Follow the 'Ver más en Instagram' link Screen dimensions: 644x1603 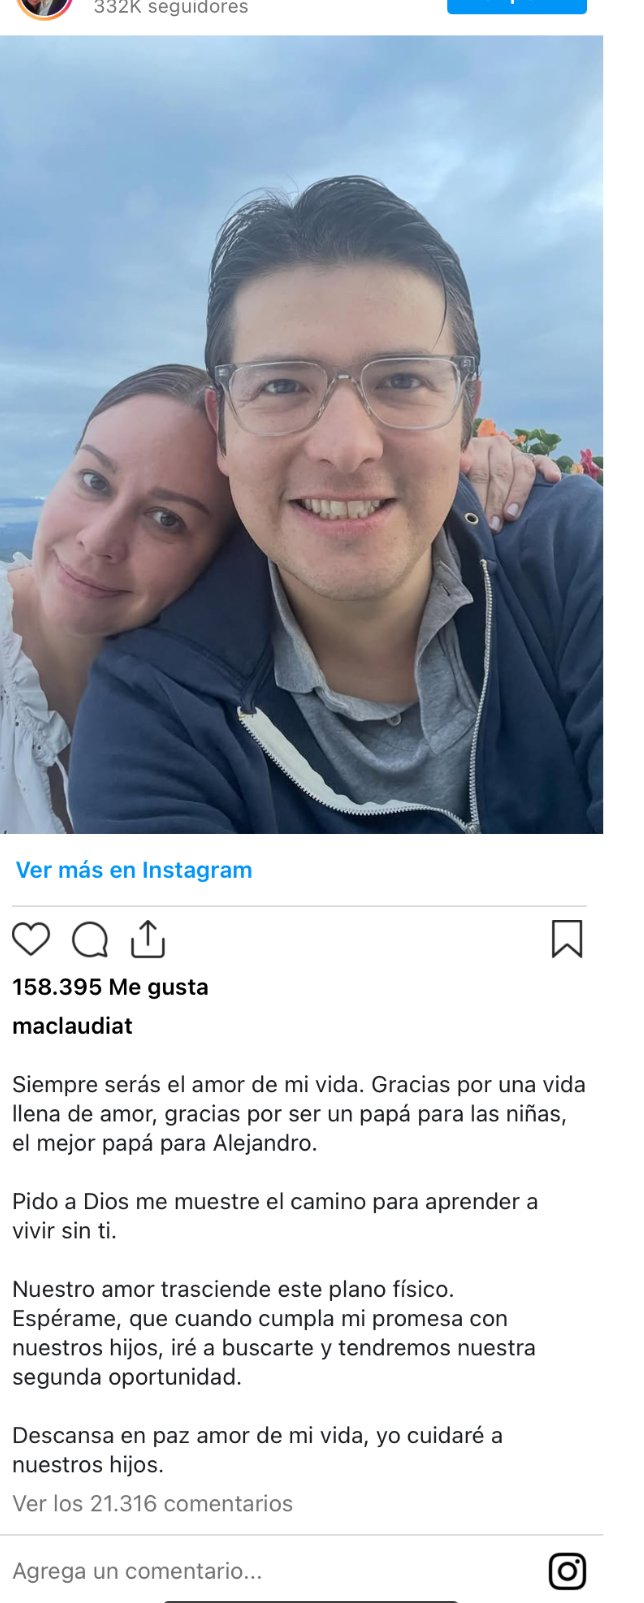click(134, 870)
